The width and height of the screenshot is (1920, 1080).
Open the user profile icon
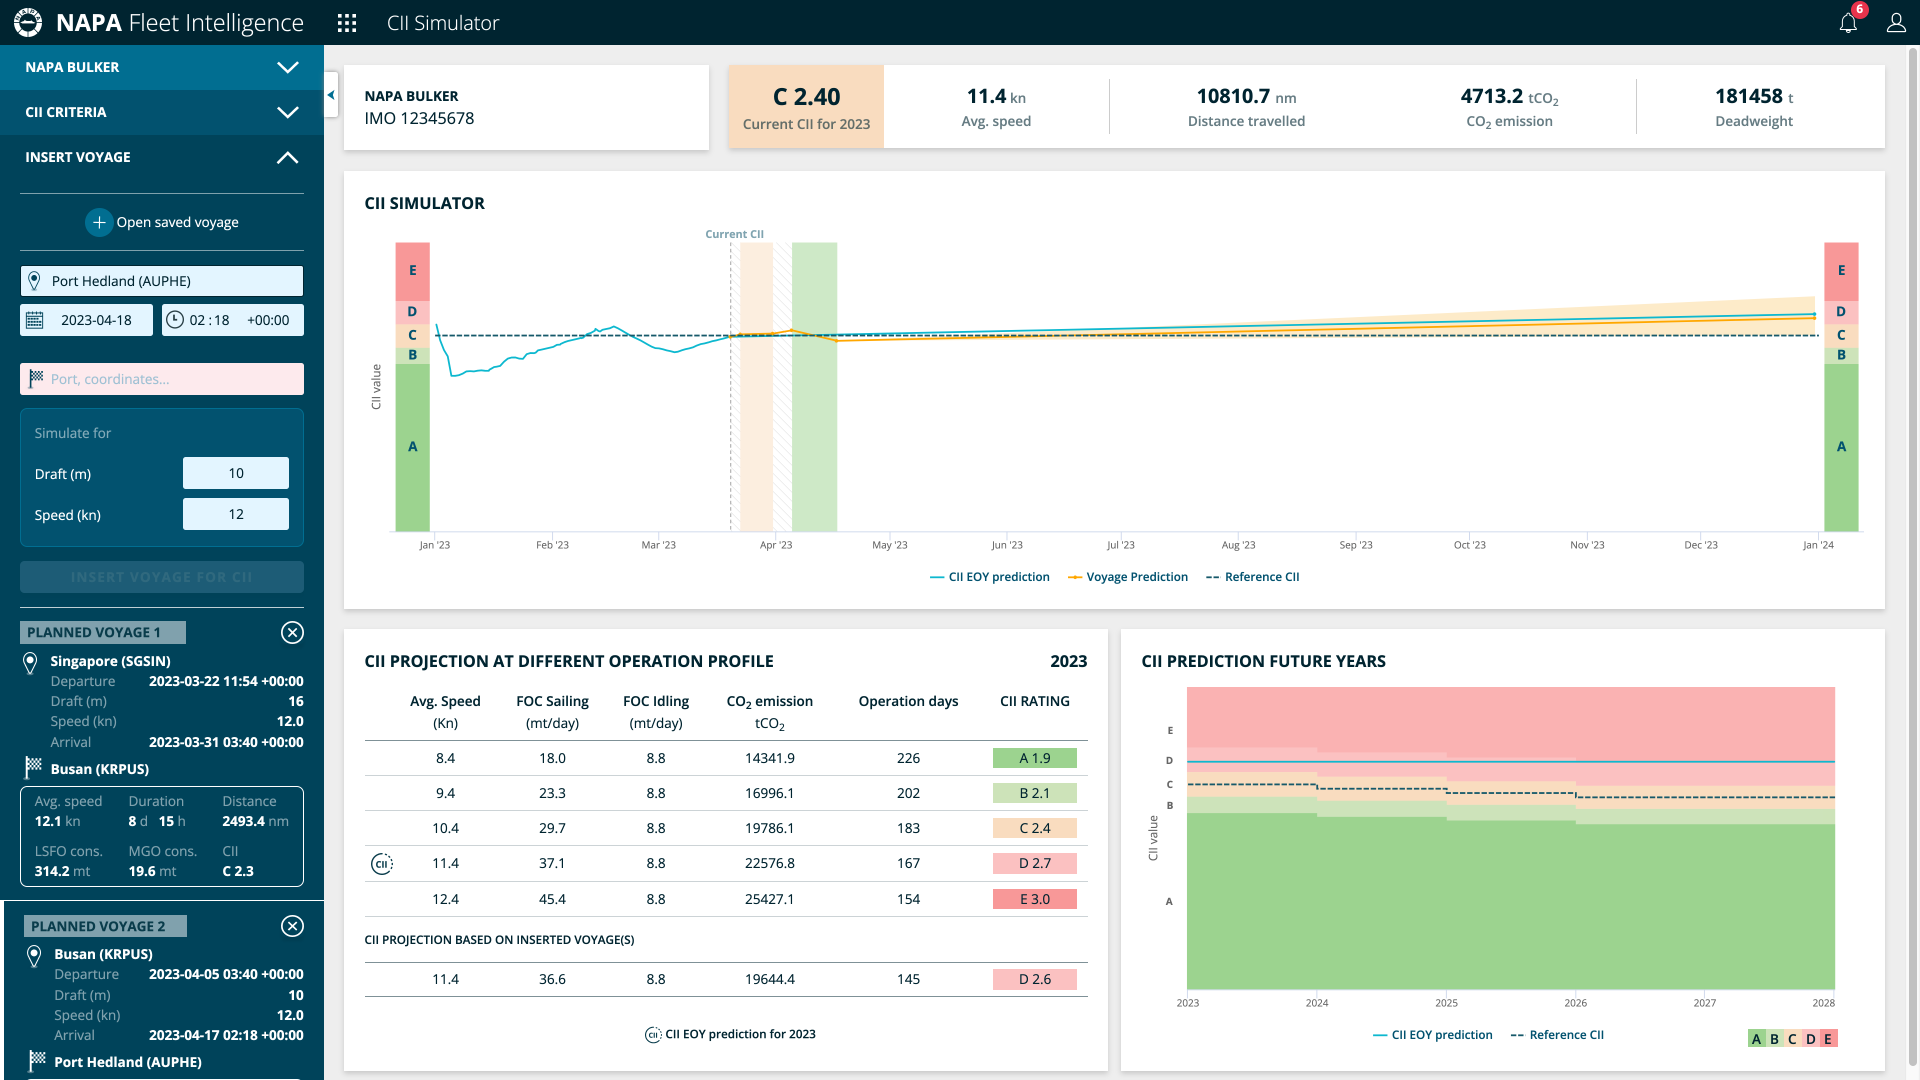point(1896,23)
